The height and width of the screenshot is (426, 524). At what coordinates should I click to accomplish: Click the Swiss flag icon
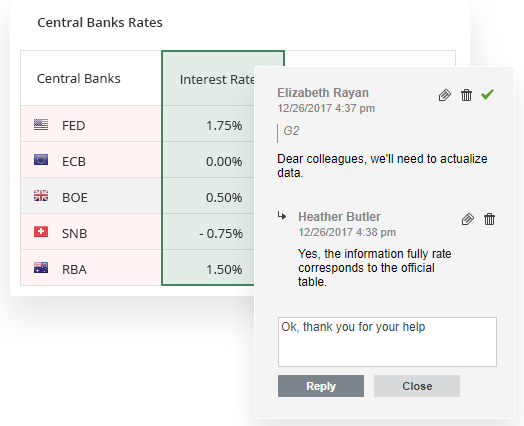[41, 232]
